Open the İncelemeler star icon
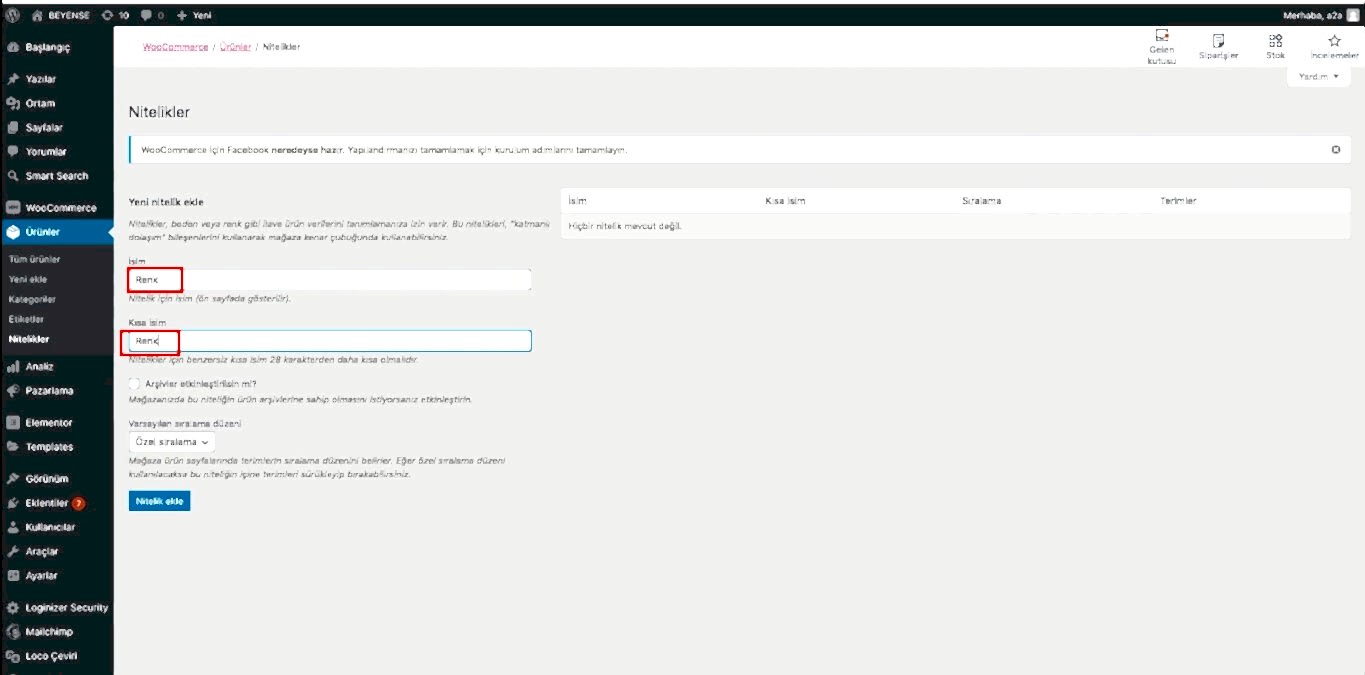Screen dimensions: 1365x675 tap(1334, 46)
